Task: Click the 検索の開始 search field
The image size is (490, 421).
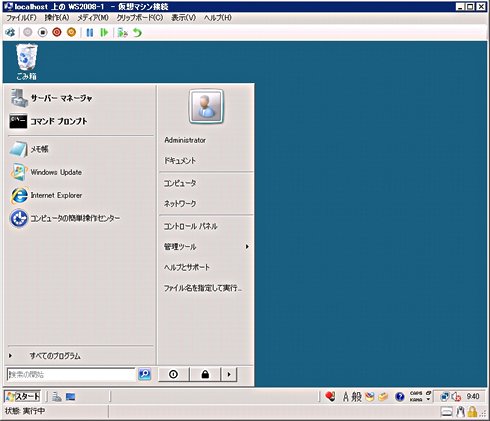Action: pyautogui.click(x=71, y=375)
